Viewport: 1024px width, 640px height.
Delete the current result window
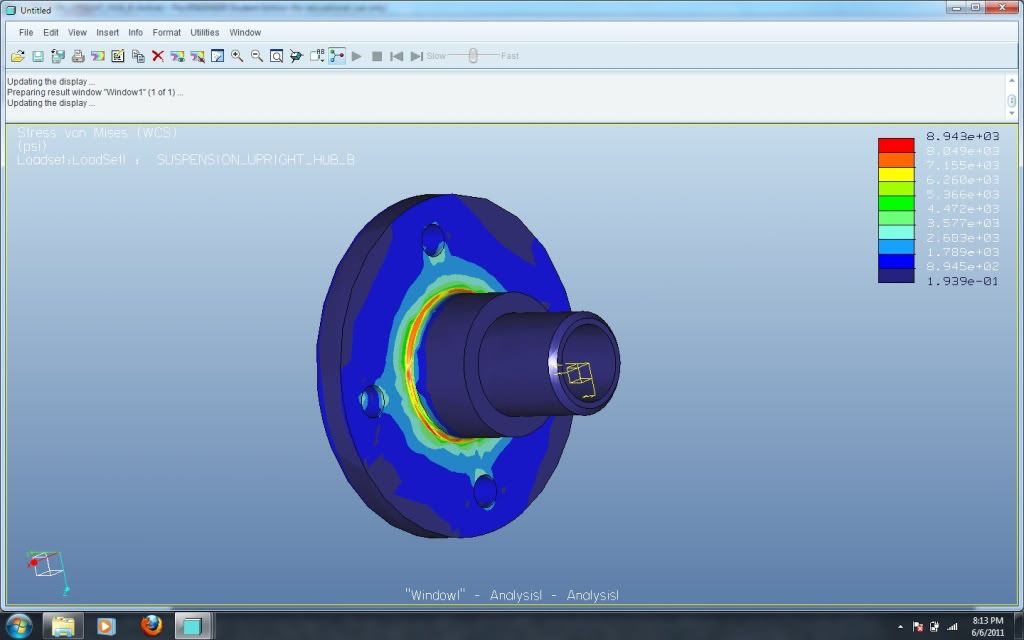click(x=157, y=56)
